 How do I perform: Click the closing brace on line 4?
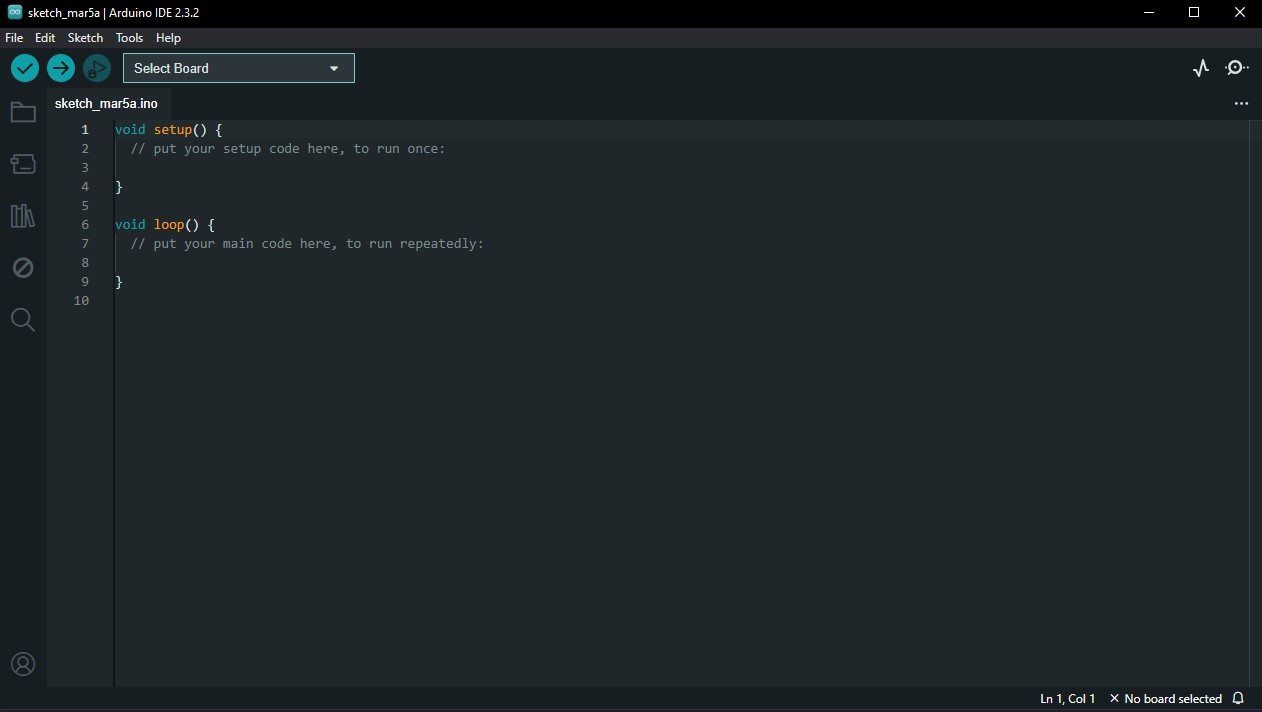pyautogui.click(x=119, y=186)
